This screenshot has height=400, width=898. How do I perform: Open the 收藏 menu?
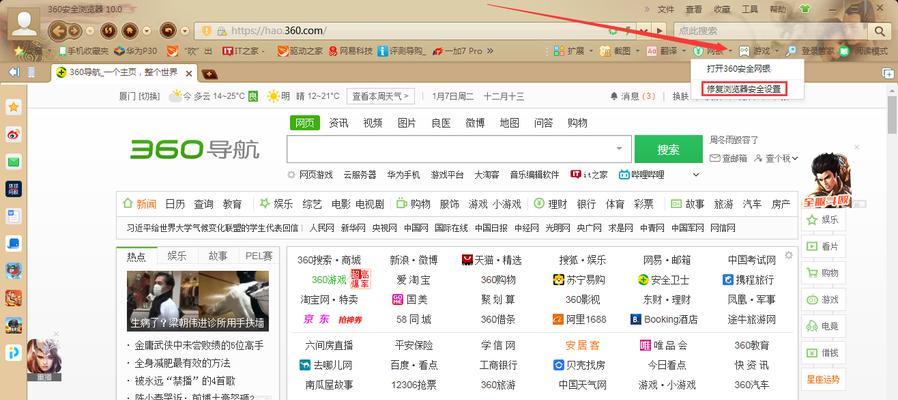pos(722,9)
